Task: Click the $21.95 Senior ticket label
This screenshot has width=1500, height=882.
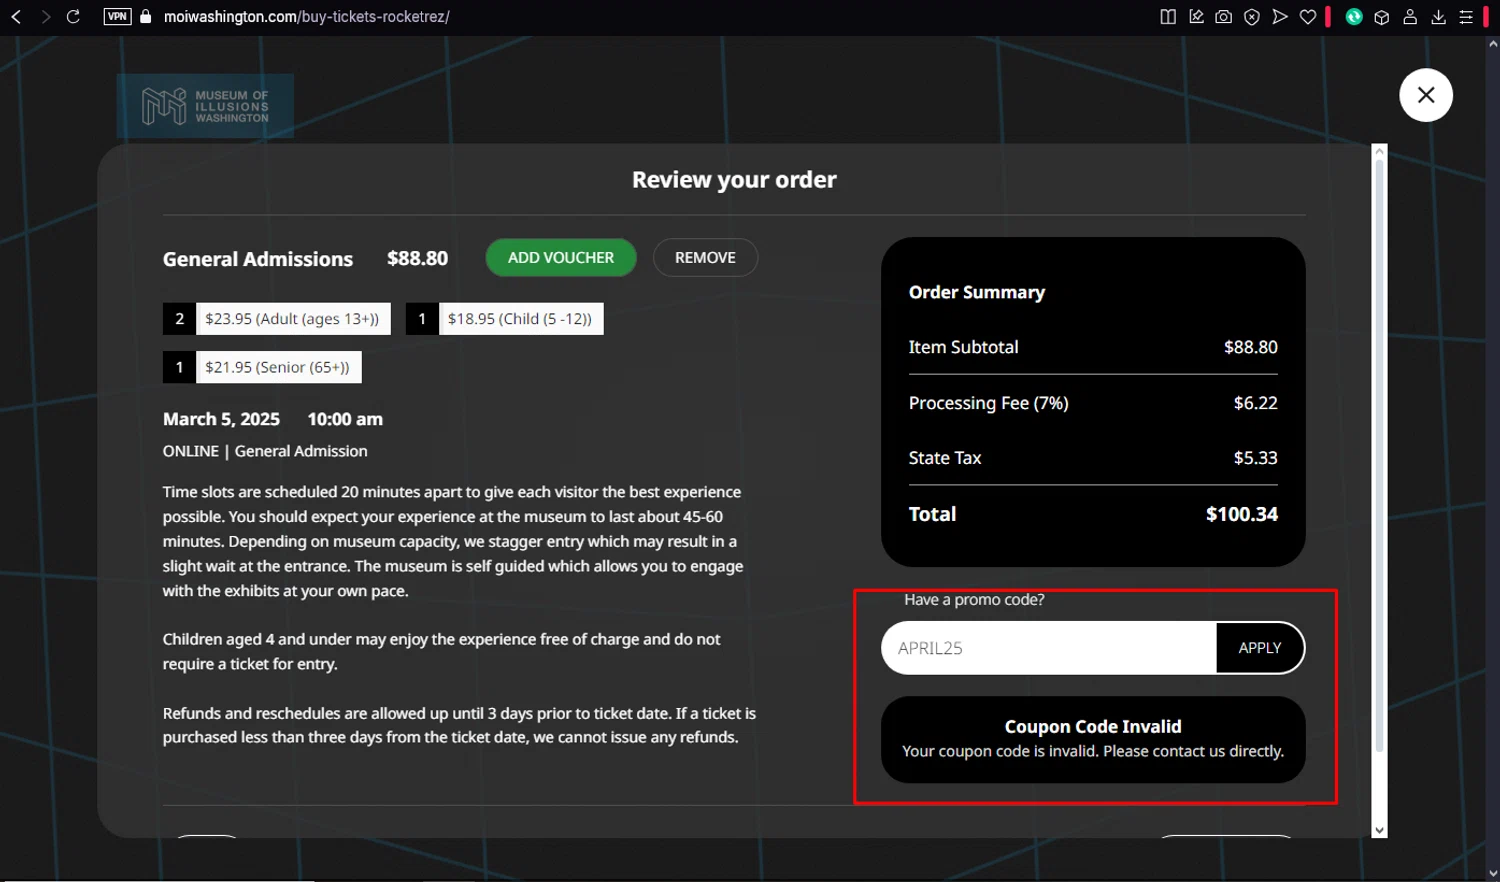Action: 278,367
